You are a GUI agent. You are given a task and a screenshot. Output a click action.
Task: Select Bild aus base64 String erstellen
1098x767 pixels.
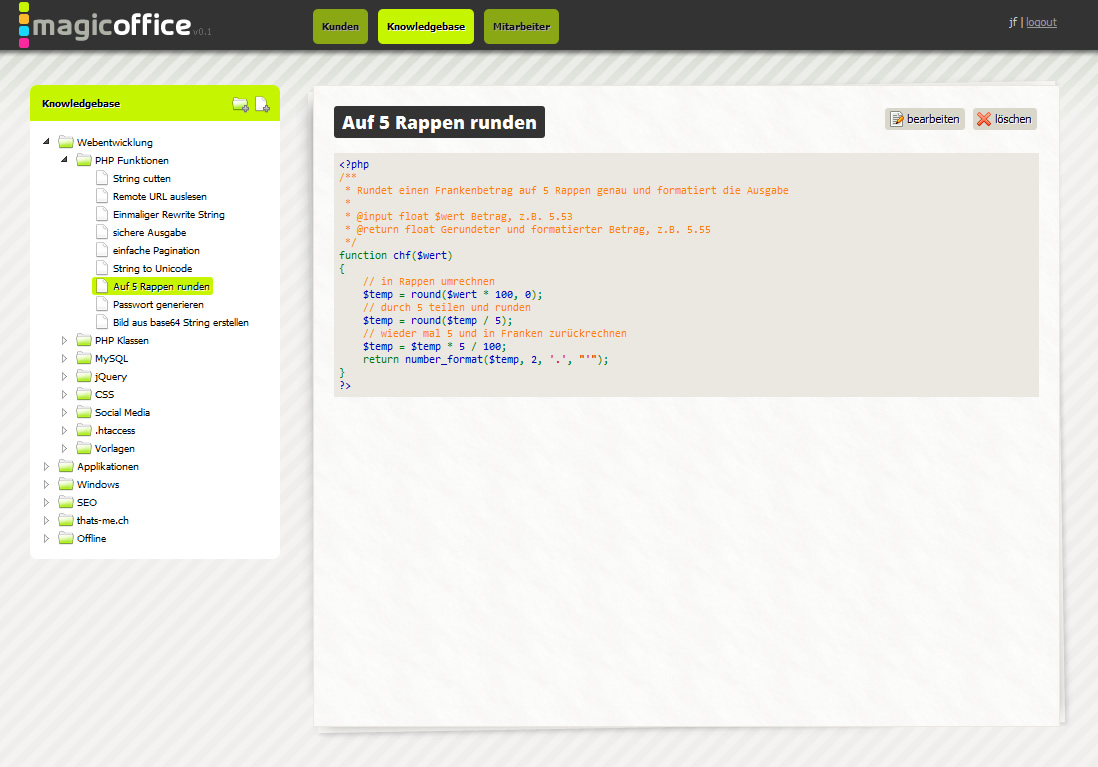[180, 323]
